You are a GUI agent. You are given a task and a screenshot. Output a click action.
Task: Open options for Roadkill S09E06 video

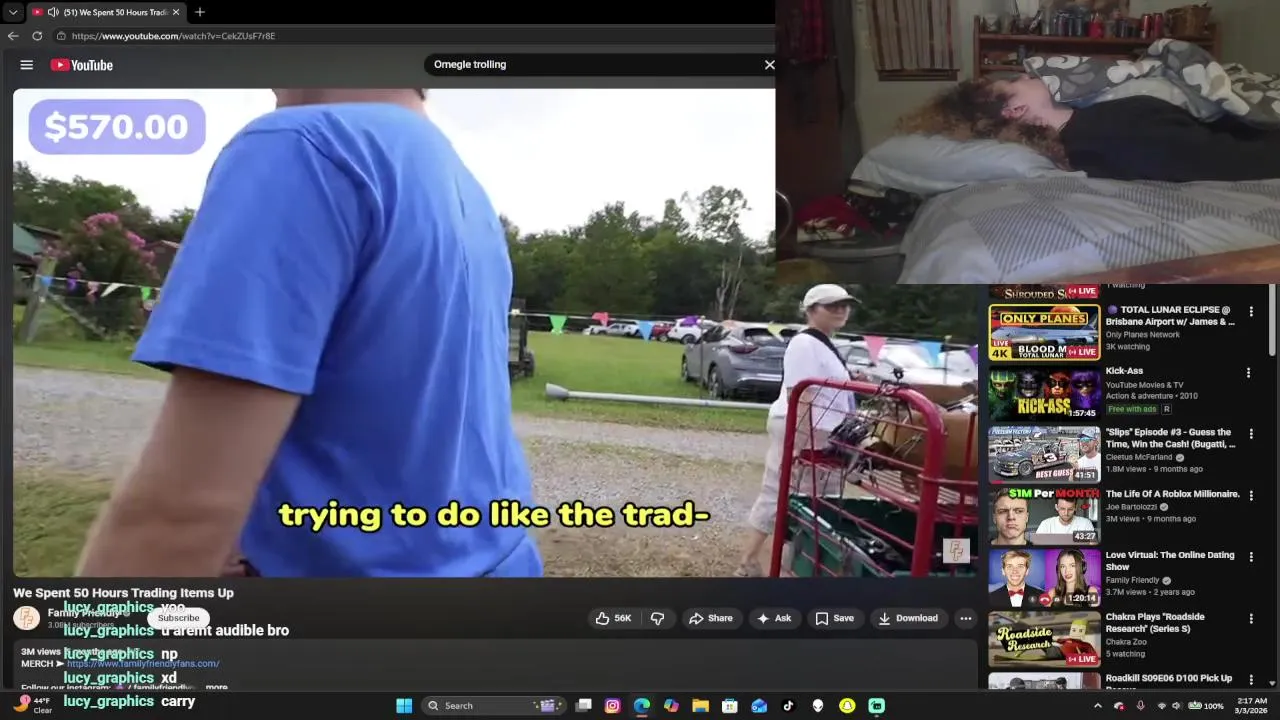1250,680
